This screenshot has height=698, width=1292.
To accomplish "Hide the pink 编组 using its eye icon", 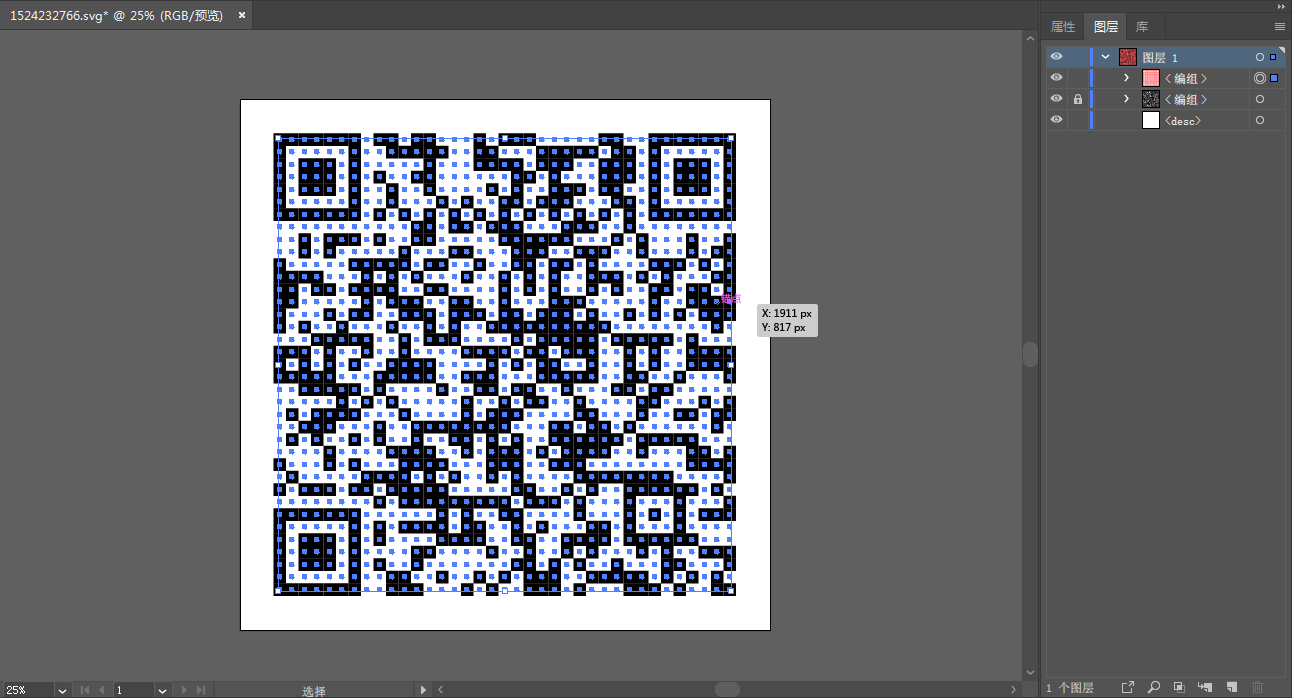I will [1057, 78].
